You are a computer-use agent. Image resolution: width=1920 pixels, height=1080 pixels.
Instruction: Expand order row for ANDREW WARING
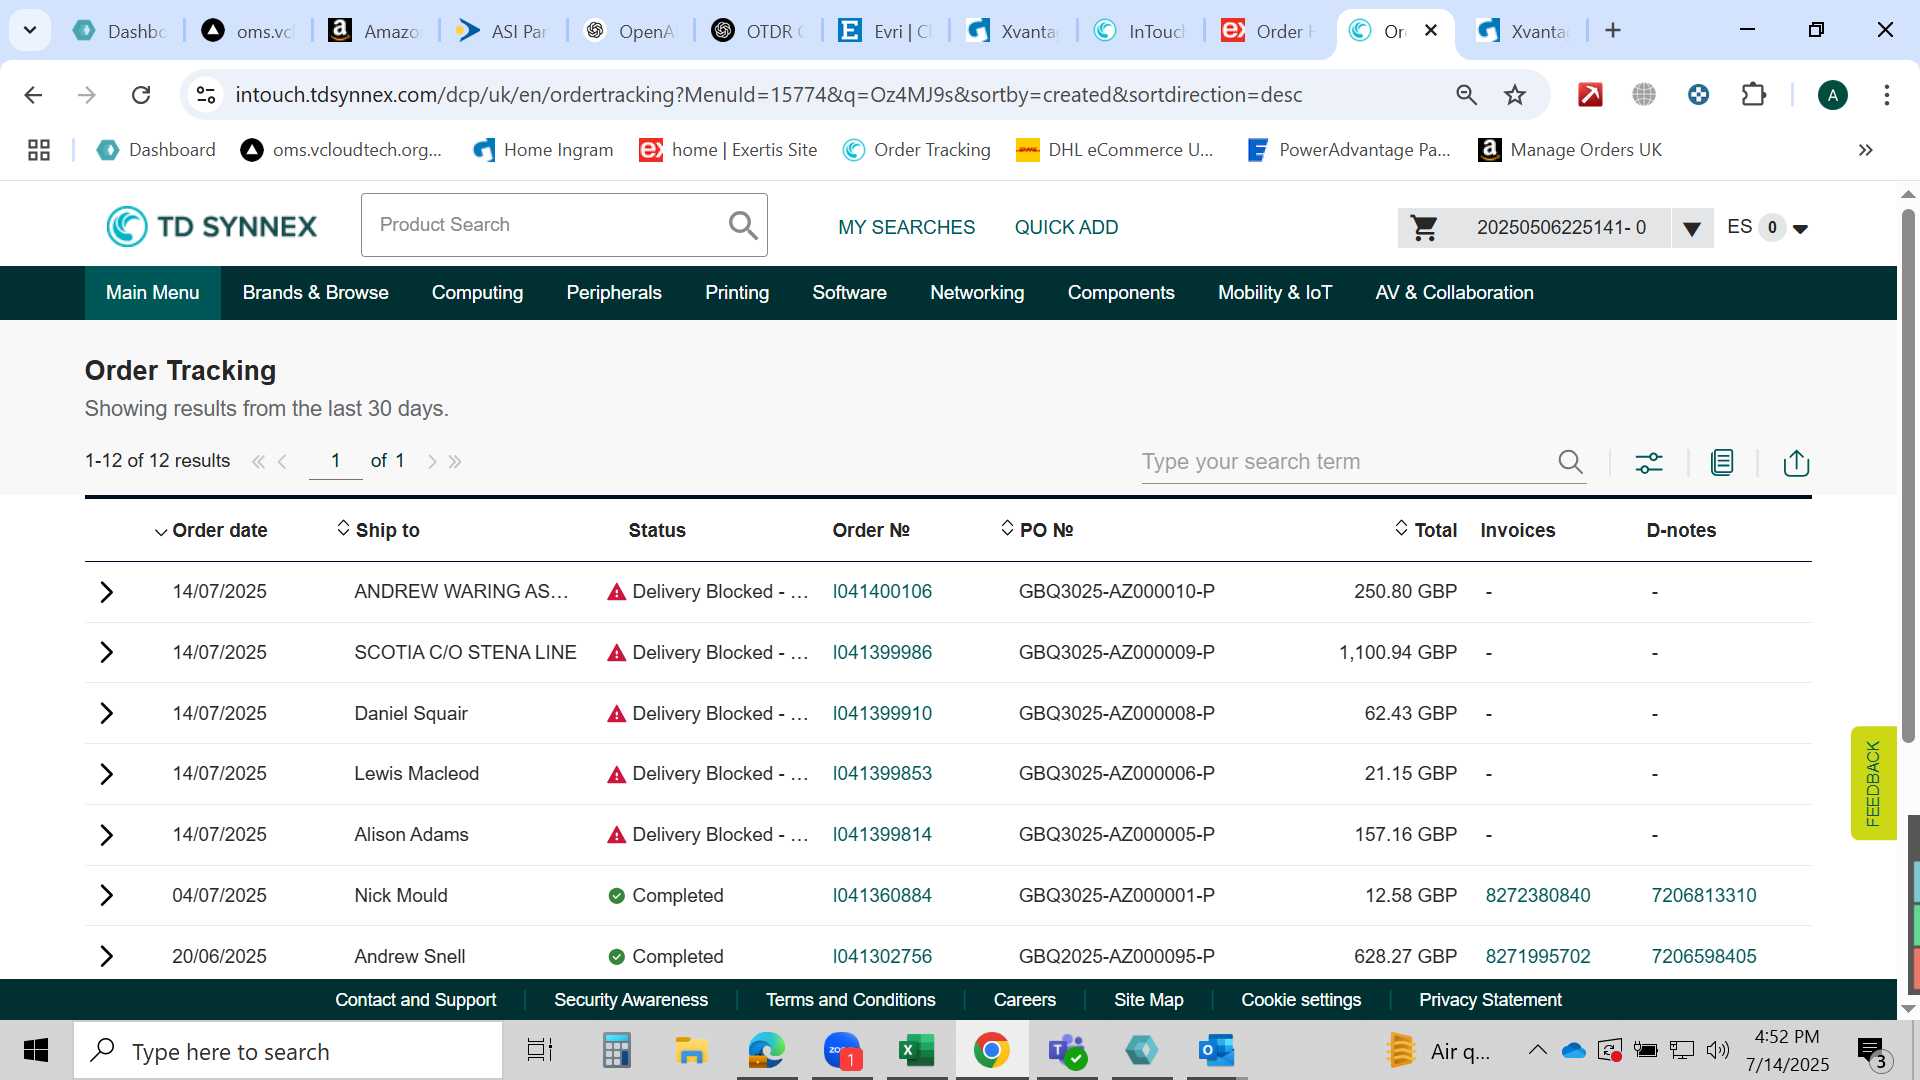[107, 592]
